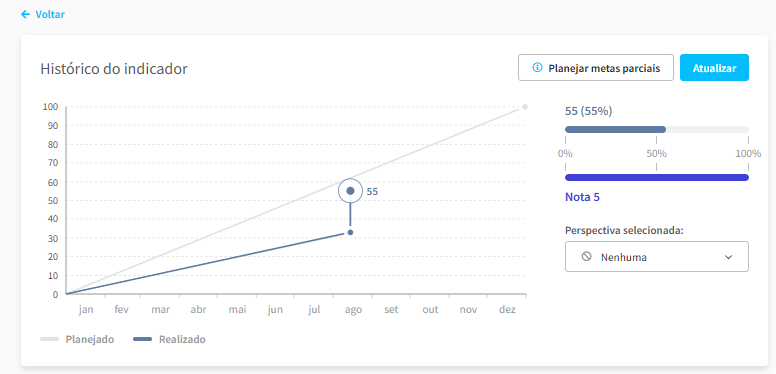Viewport: 776px width, 374px height.
Task: Click the chevron arrow in Nenhuma dropdown
Action: pos(728,257)
